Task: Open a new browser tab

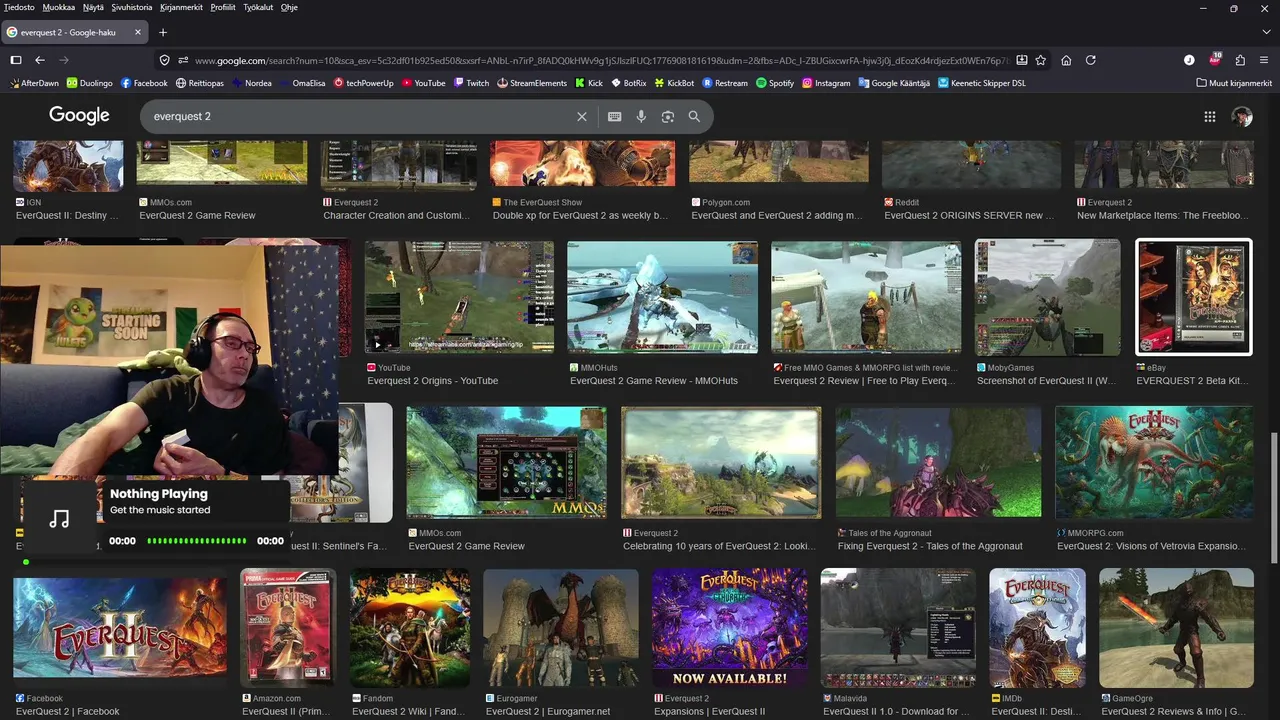Action: click(x=163, y=32)
